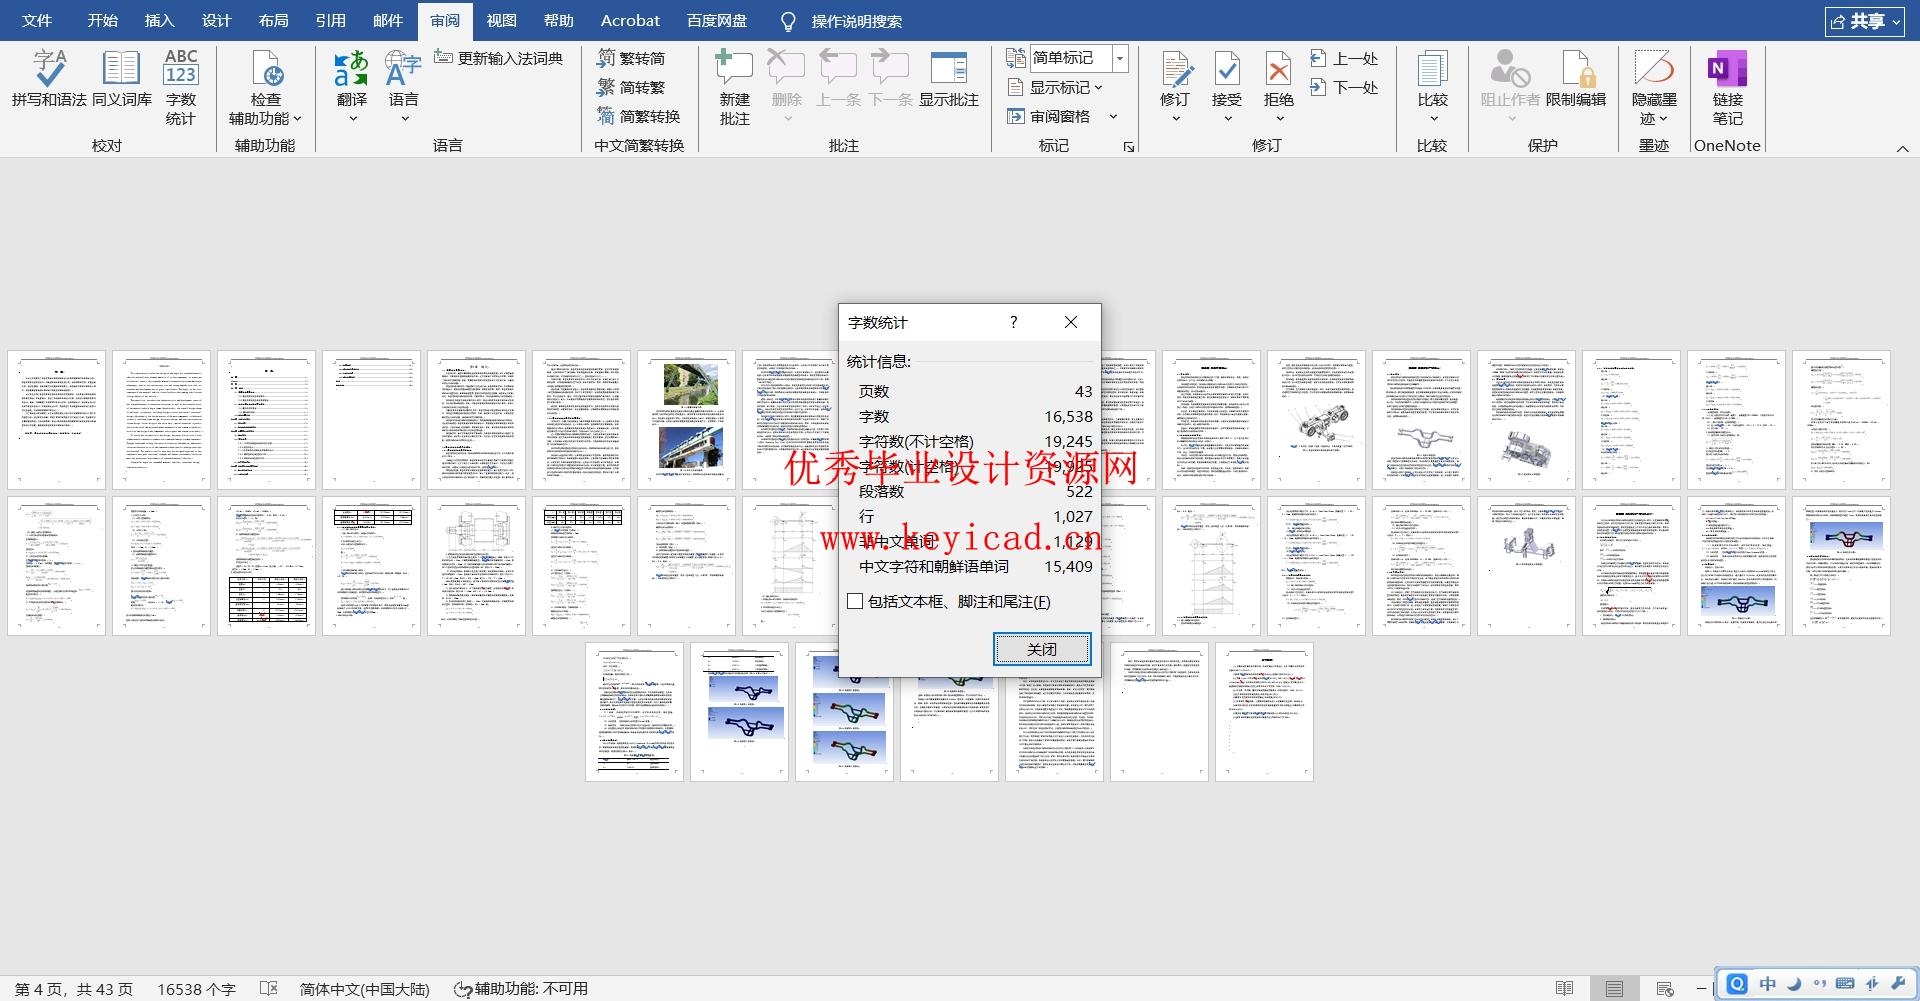Click the Reviewing Pane (审阅窗格) button

pos(1050,116)
